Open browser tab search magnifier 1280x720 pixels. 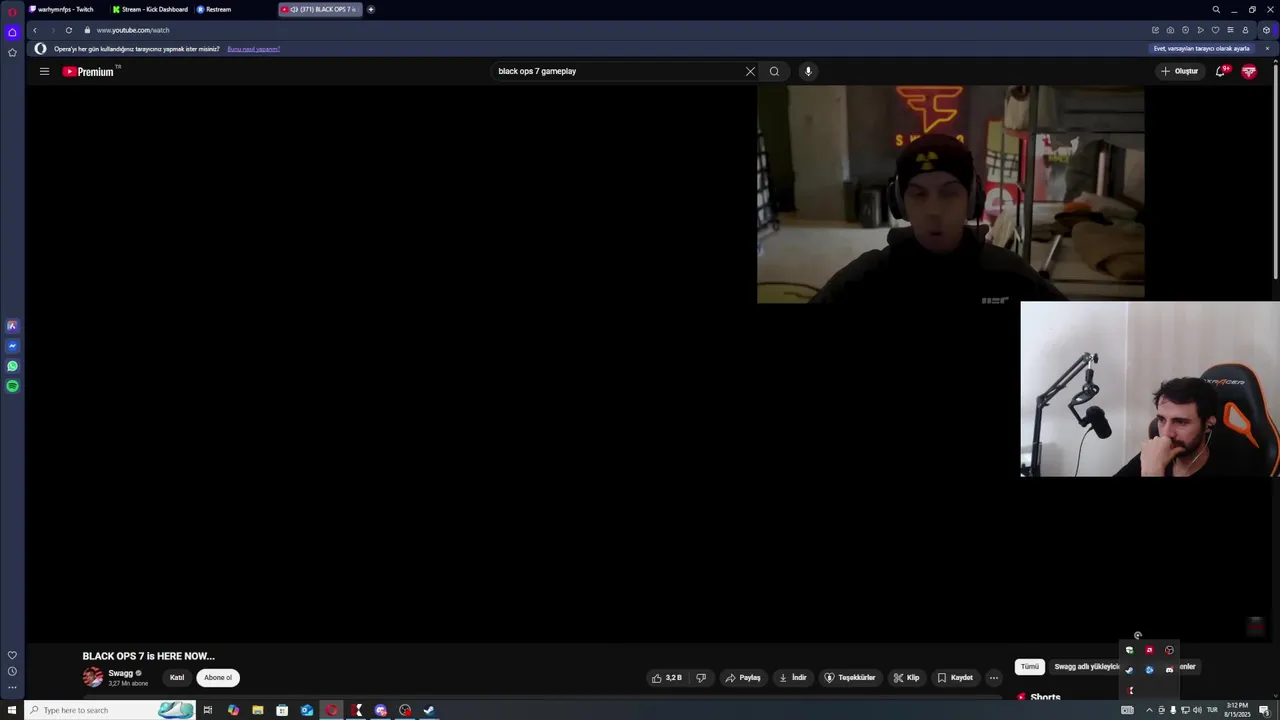point(1216,9)
